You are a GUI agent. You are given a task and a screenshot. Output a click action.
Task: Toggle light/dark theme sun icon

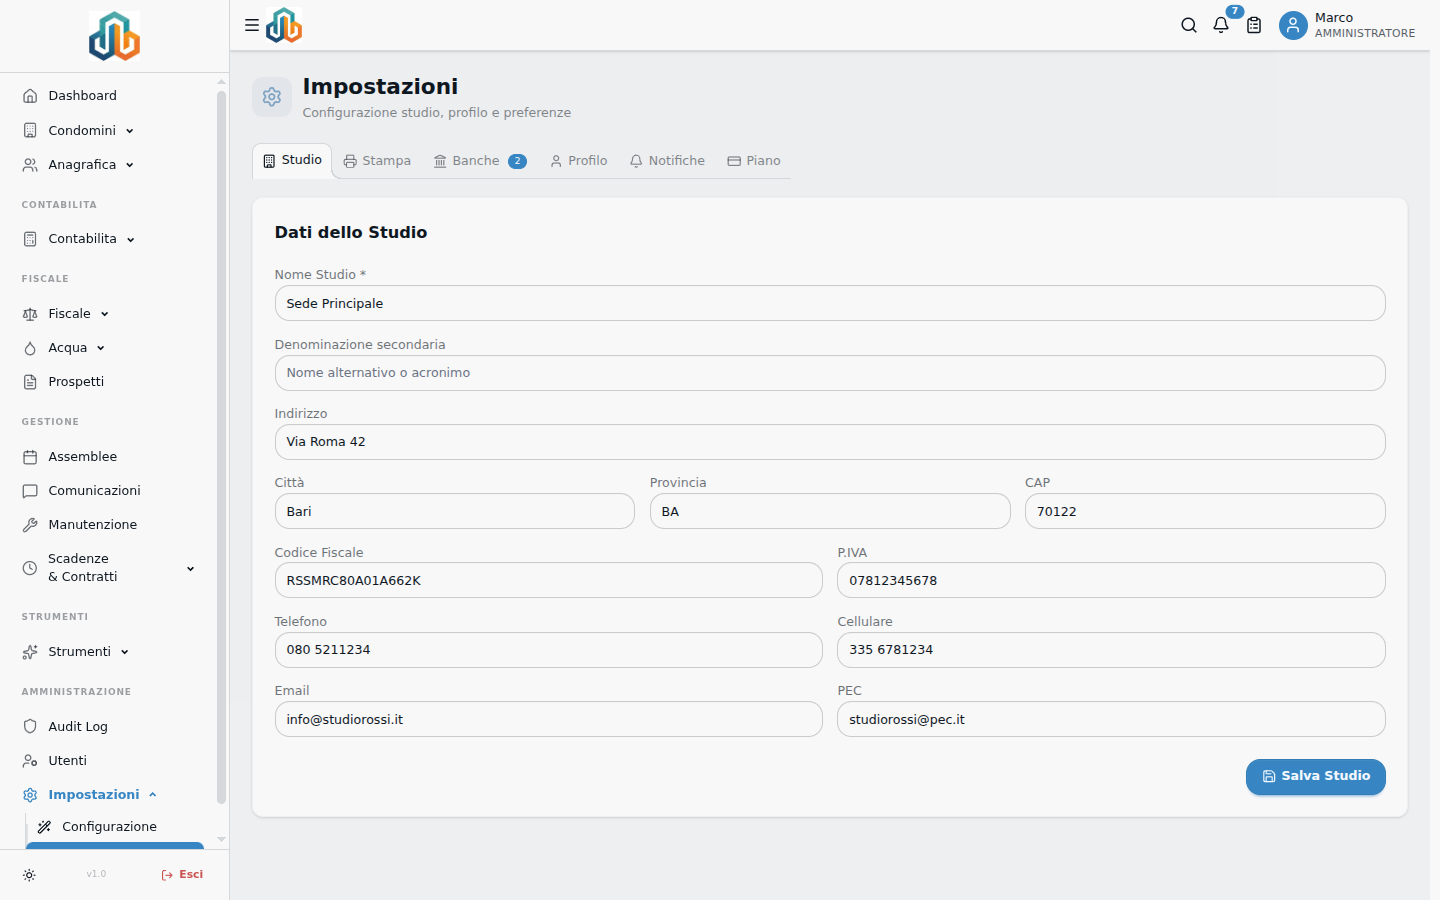29,875
